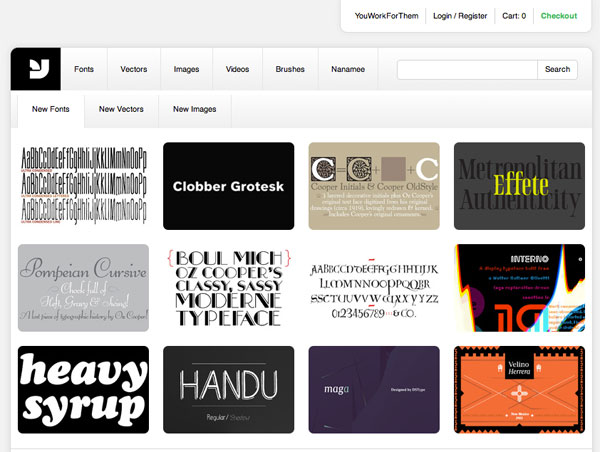Open the orange Velino Herrera thumbnail

click(x=519, y=390)
